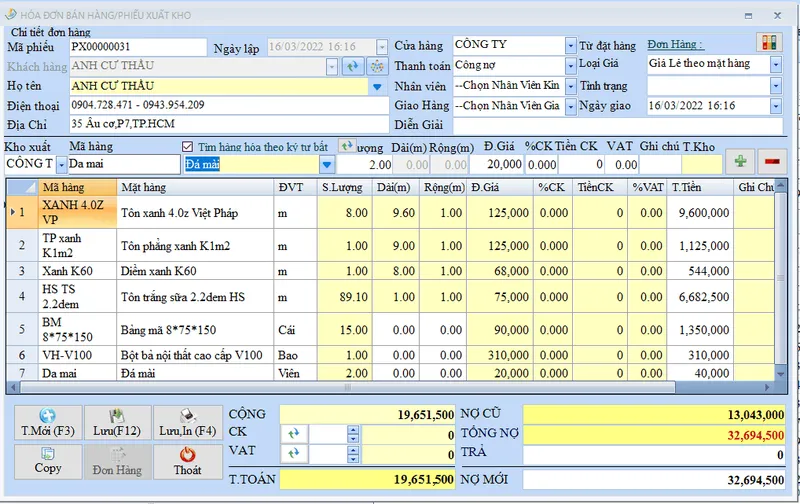Click the colored books icon near Đơn Hàng
Viewport: 800px width, 504px height.
(769, 42)
